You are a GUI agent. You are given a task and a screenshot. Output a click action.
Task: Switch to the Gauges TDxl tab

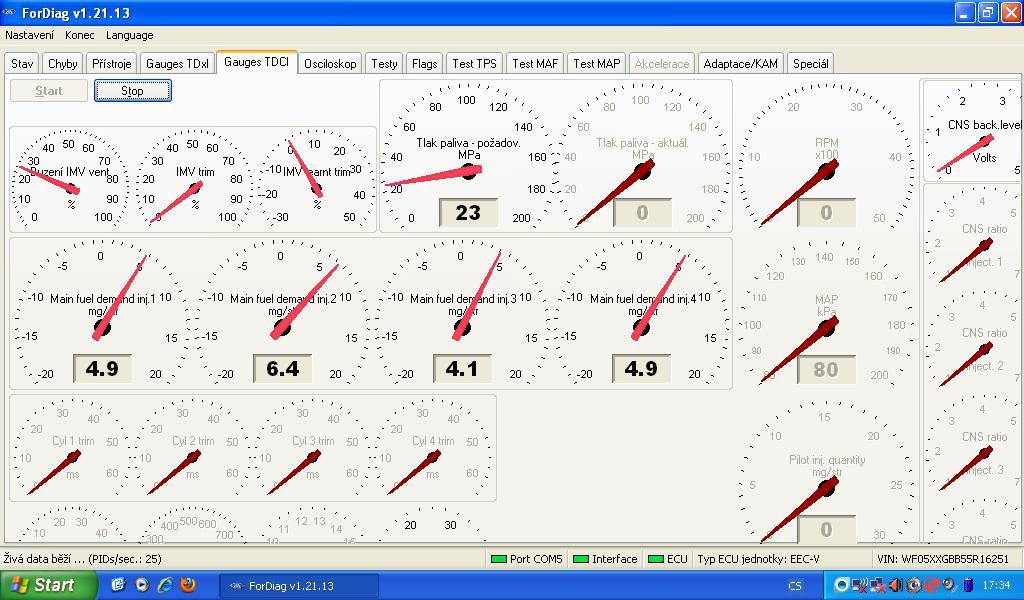[177, 63]
